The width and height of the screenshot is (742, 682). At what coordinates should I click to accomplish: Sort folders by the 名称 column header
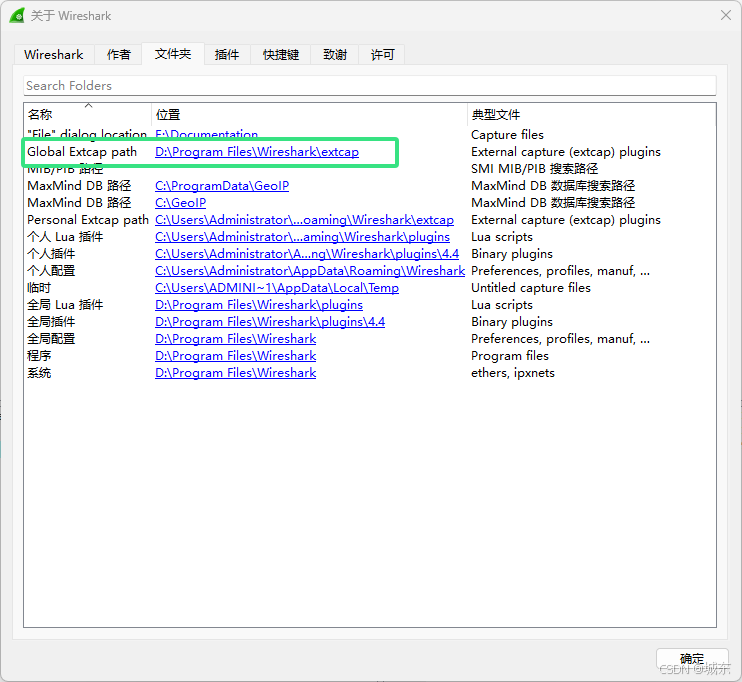pyautogui.click(x=88, y=114)
